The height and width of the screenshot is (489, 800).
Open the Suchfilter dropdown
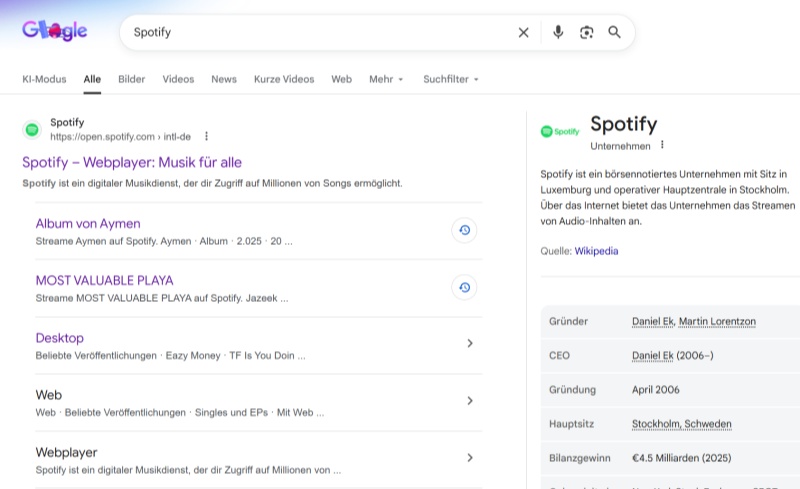coord(451,79)
